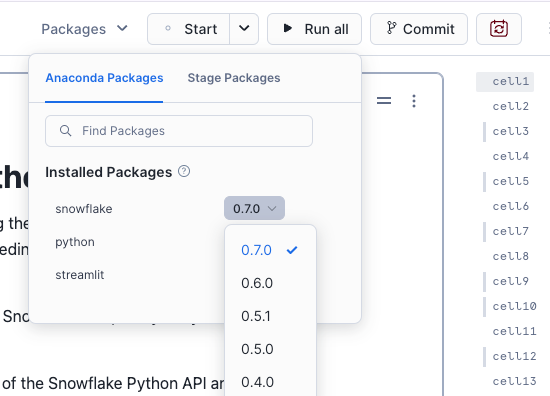Image resolution: width=550 pixels, height=396 pixels.
Task: Jump to cell13 in outline
Action: click(514, 381)
